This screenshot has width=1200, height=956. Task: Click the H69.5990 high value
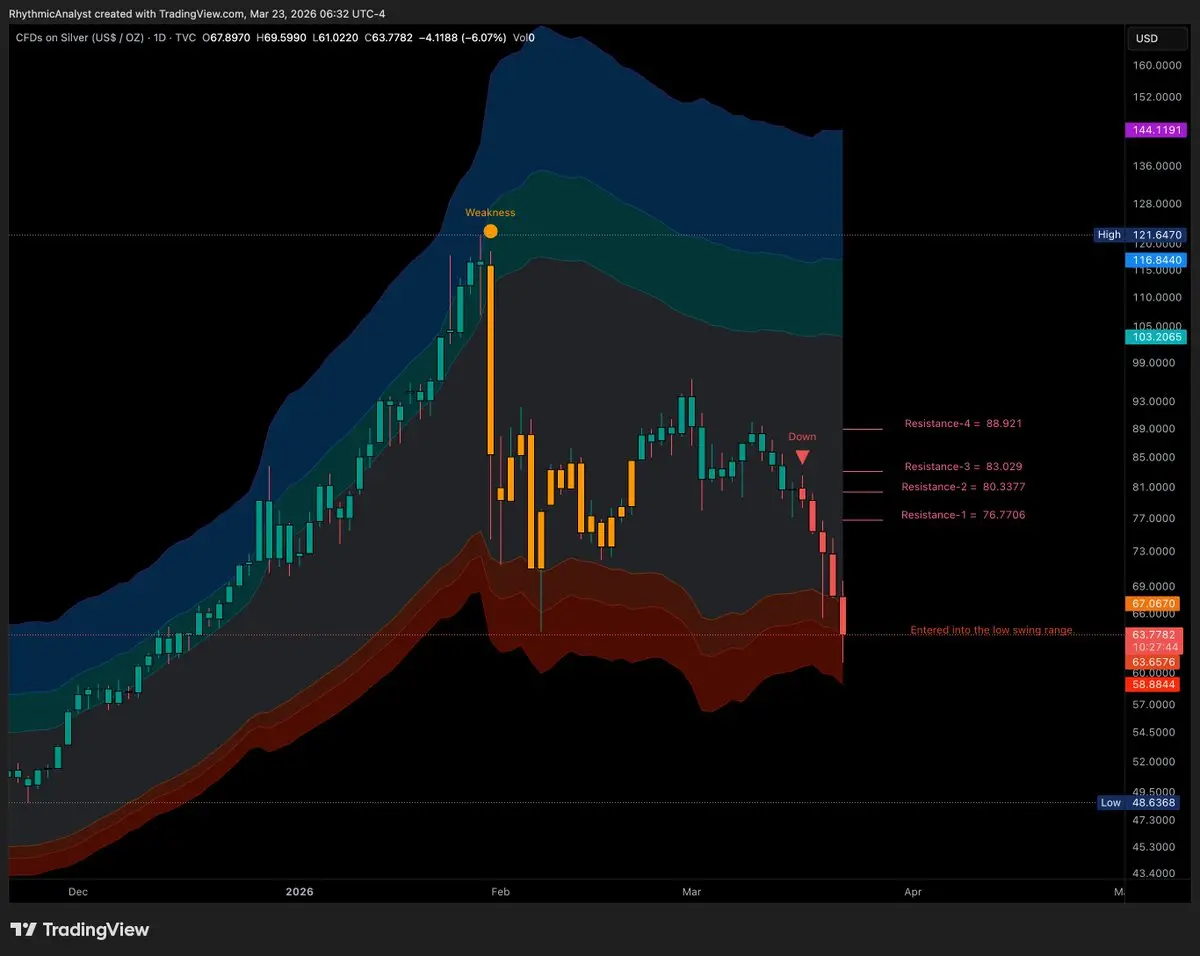pos(282,38)
